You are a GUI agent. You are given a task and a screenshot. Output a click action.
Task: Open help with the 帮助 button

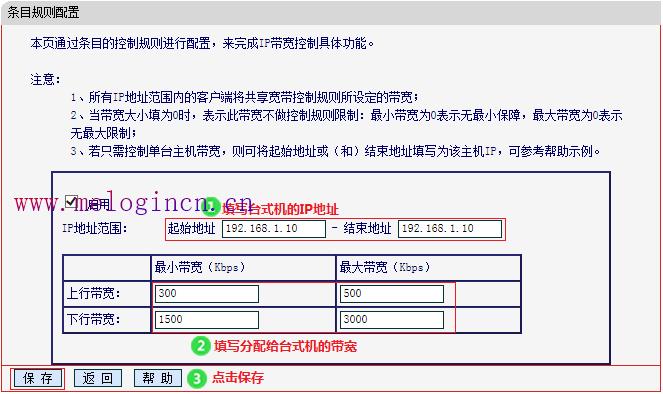coord(158,378)
